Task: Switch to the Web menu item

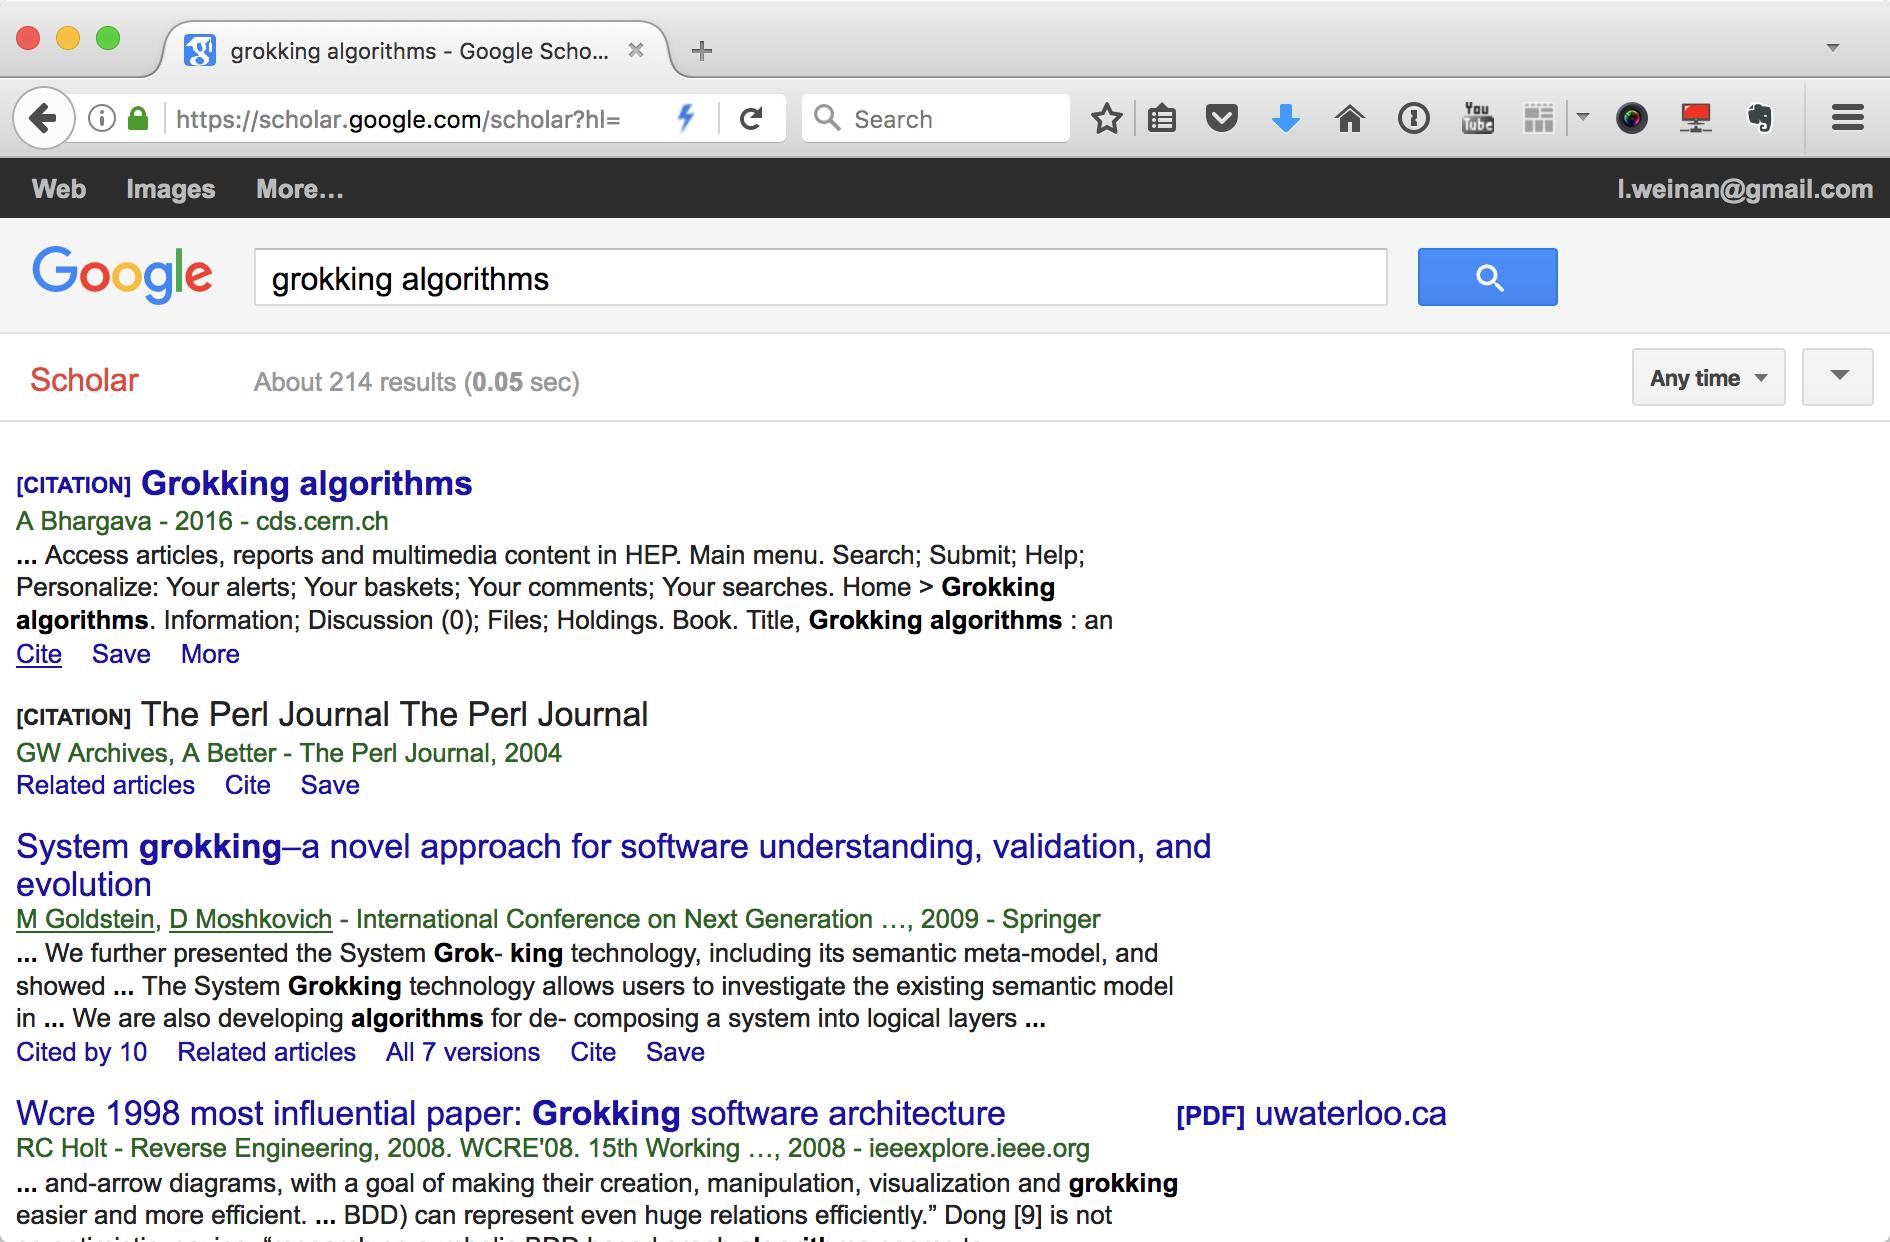Action: 59,189
